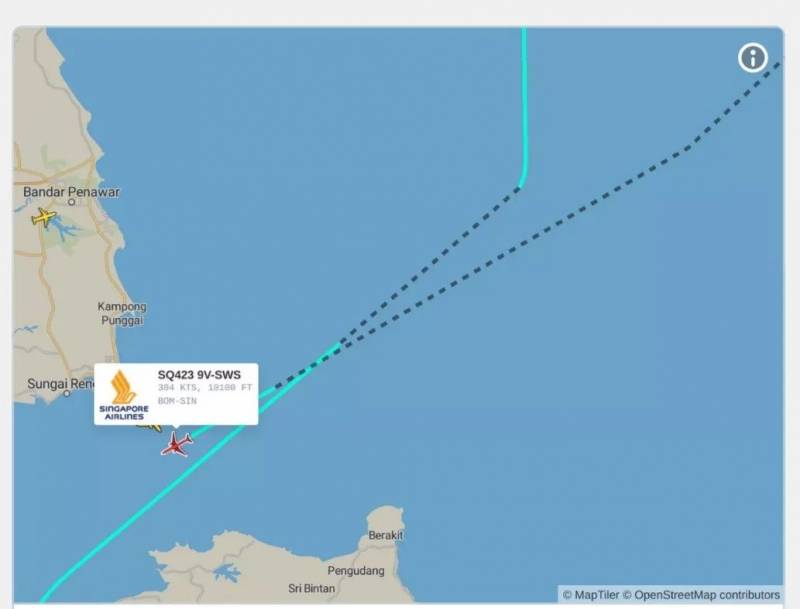This screenshot has height=609, width=800.
Task: Open the OpenStreetMap contributors link
Action: pyautogui.click(x=702, y=595)
